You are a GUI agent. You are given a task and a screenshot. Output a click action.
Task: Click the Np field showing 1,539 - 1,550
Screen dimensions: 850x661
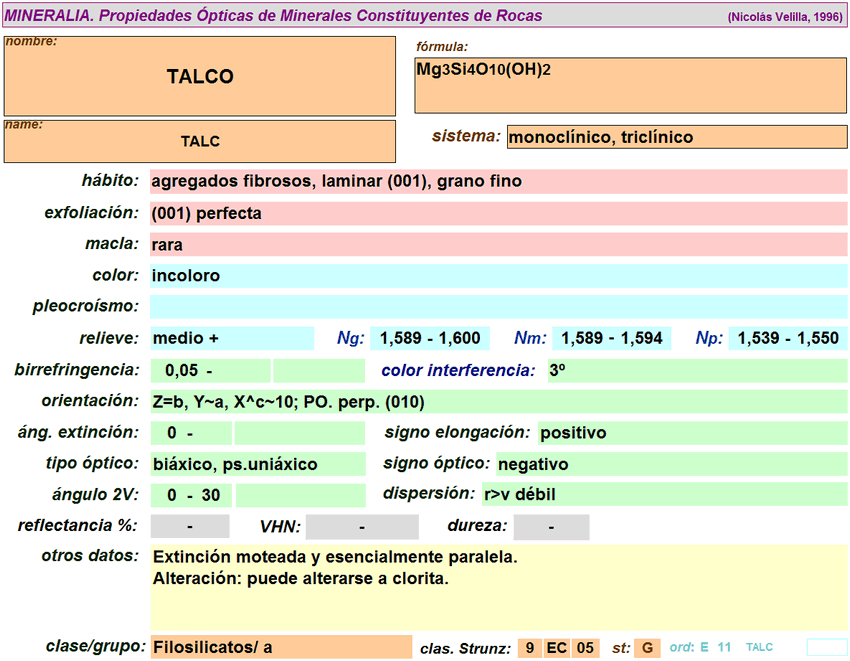(788, 339)
